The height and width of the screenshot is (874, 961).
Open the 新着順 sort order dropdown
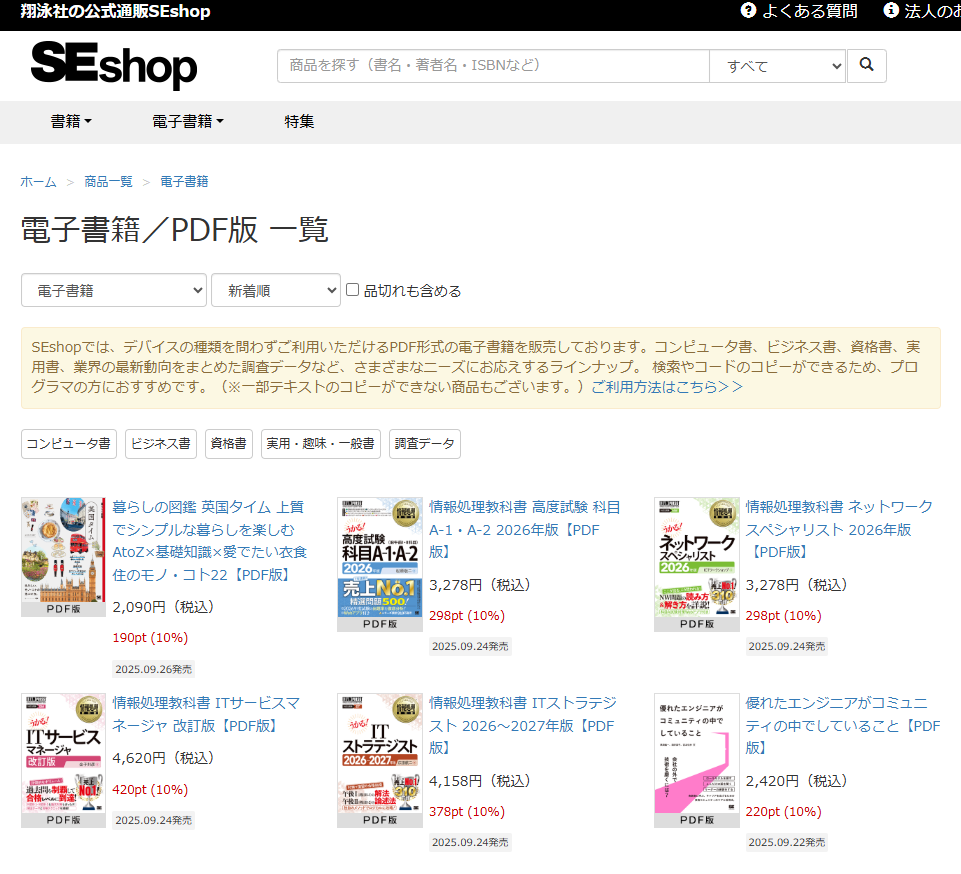(x=276, y=290)
